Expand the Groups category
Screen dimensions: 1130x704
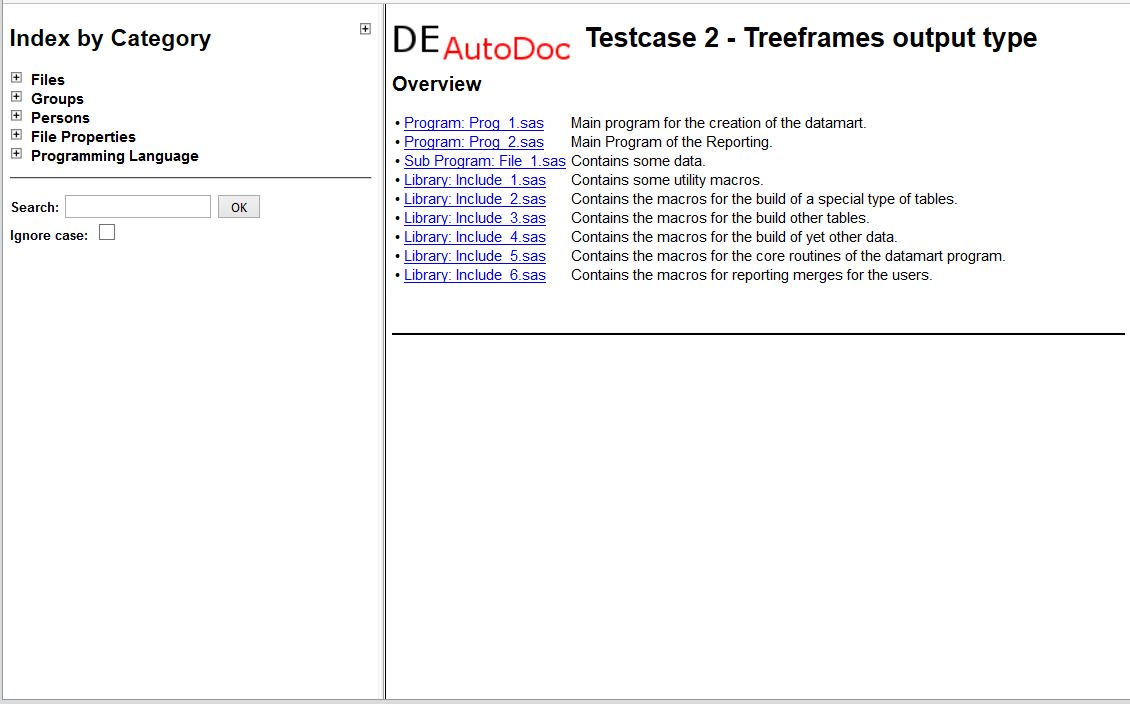[x=16, y=97]
